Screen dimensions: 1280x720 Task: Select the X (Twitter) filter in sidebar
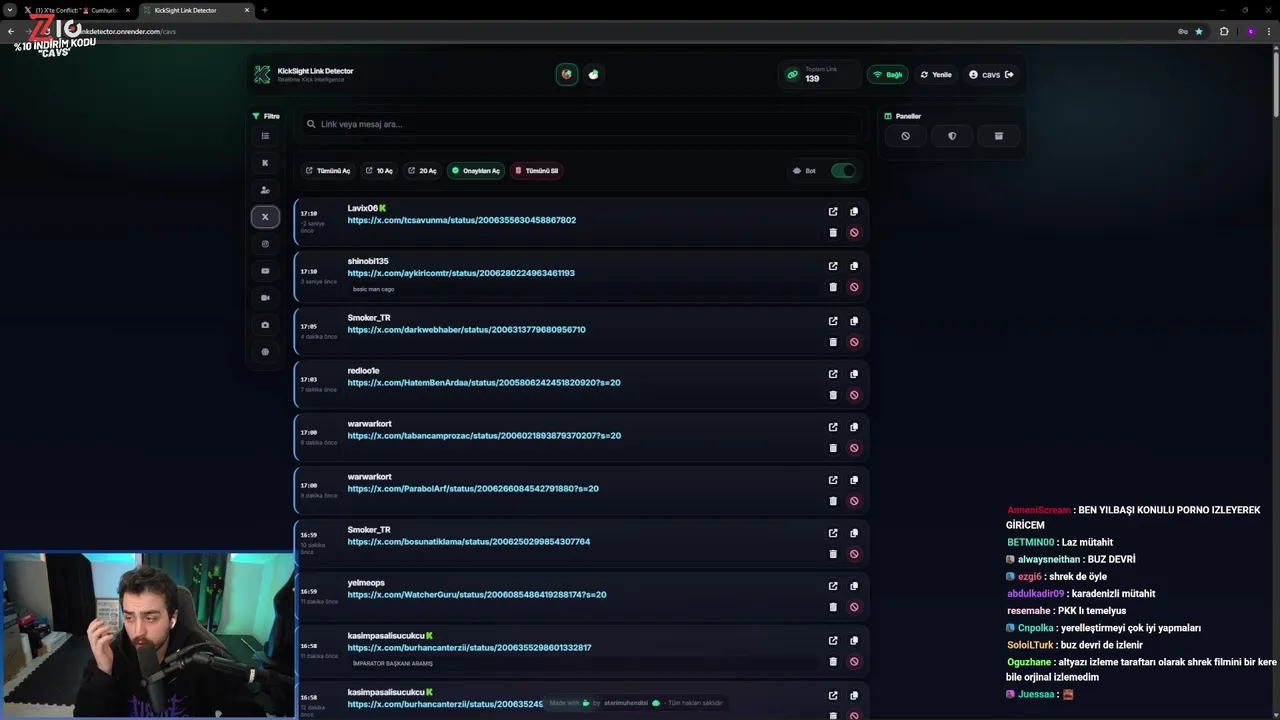265,217
